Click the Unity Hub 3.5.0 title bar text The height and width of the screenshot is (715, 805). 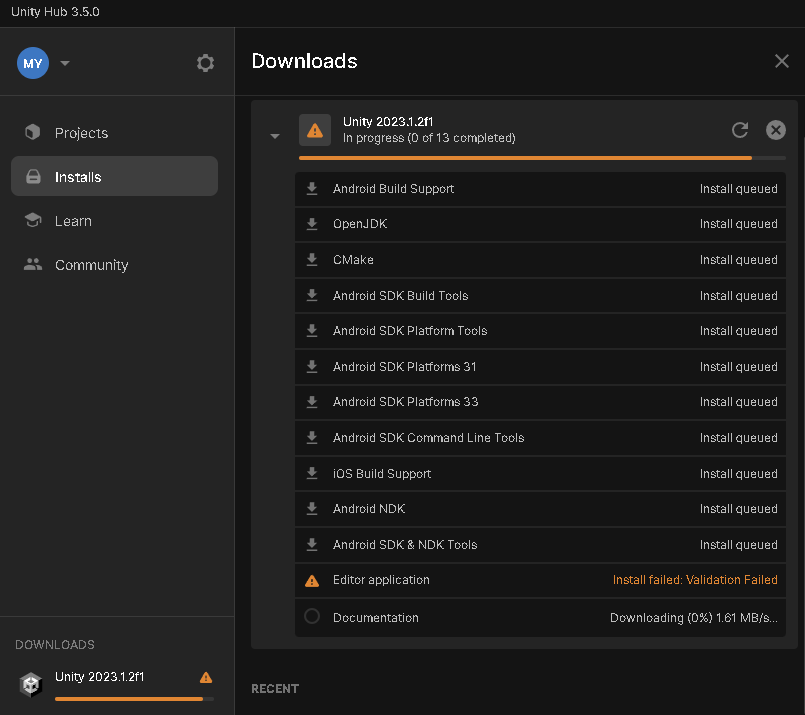(x=55, y=12)
